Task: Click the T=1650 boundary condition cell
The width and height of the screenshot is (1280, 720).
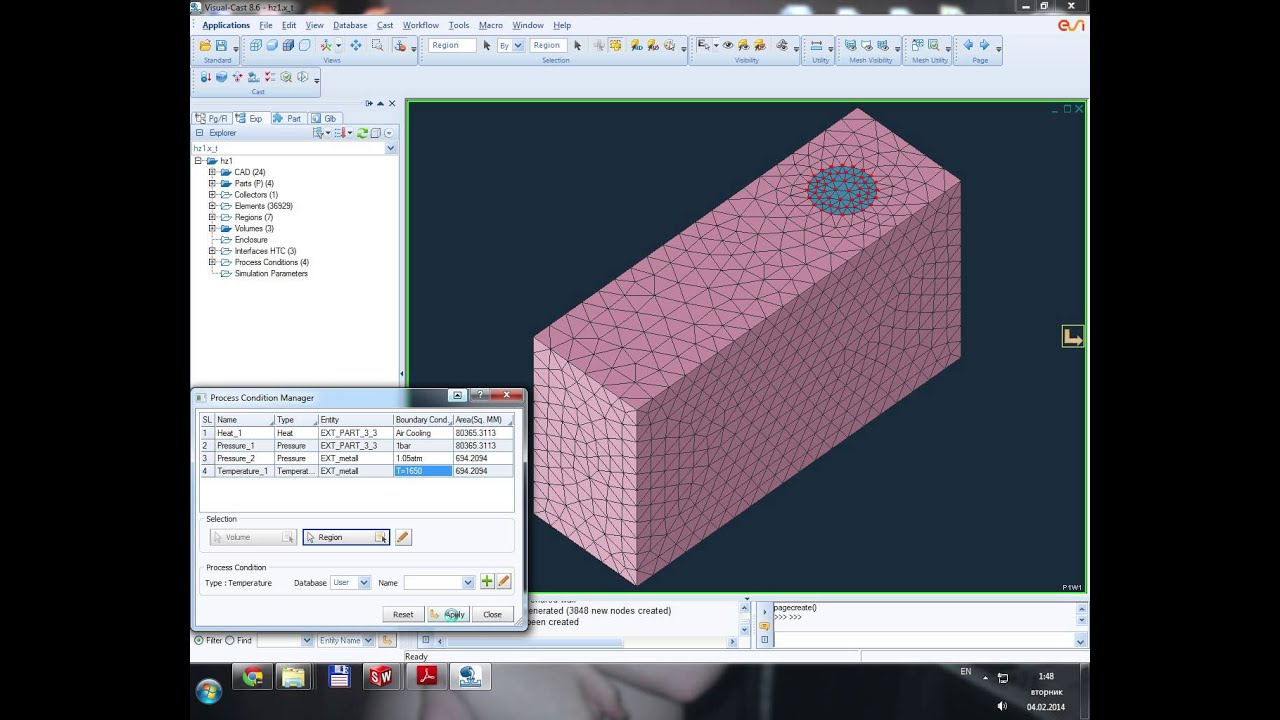Action: (423, 471)
